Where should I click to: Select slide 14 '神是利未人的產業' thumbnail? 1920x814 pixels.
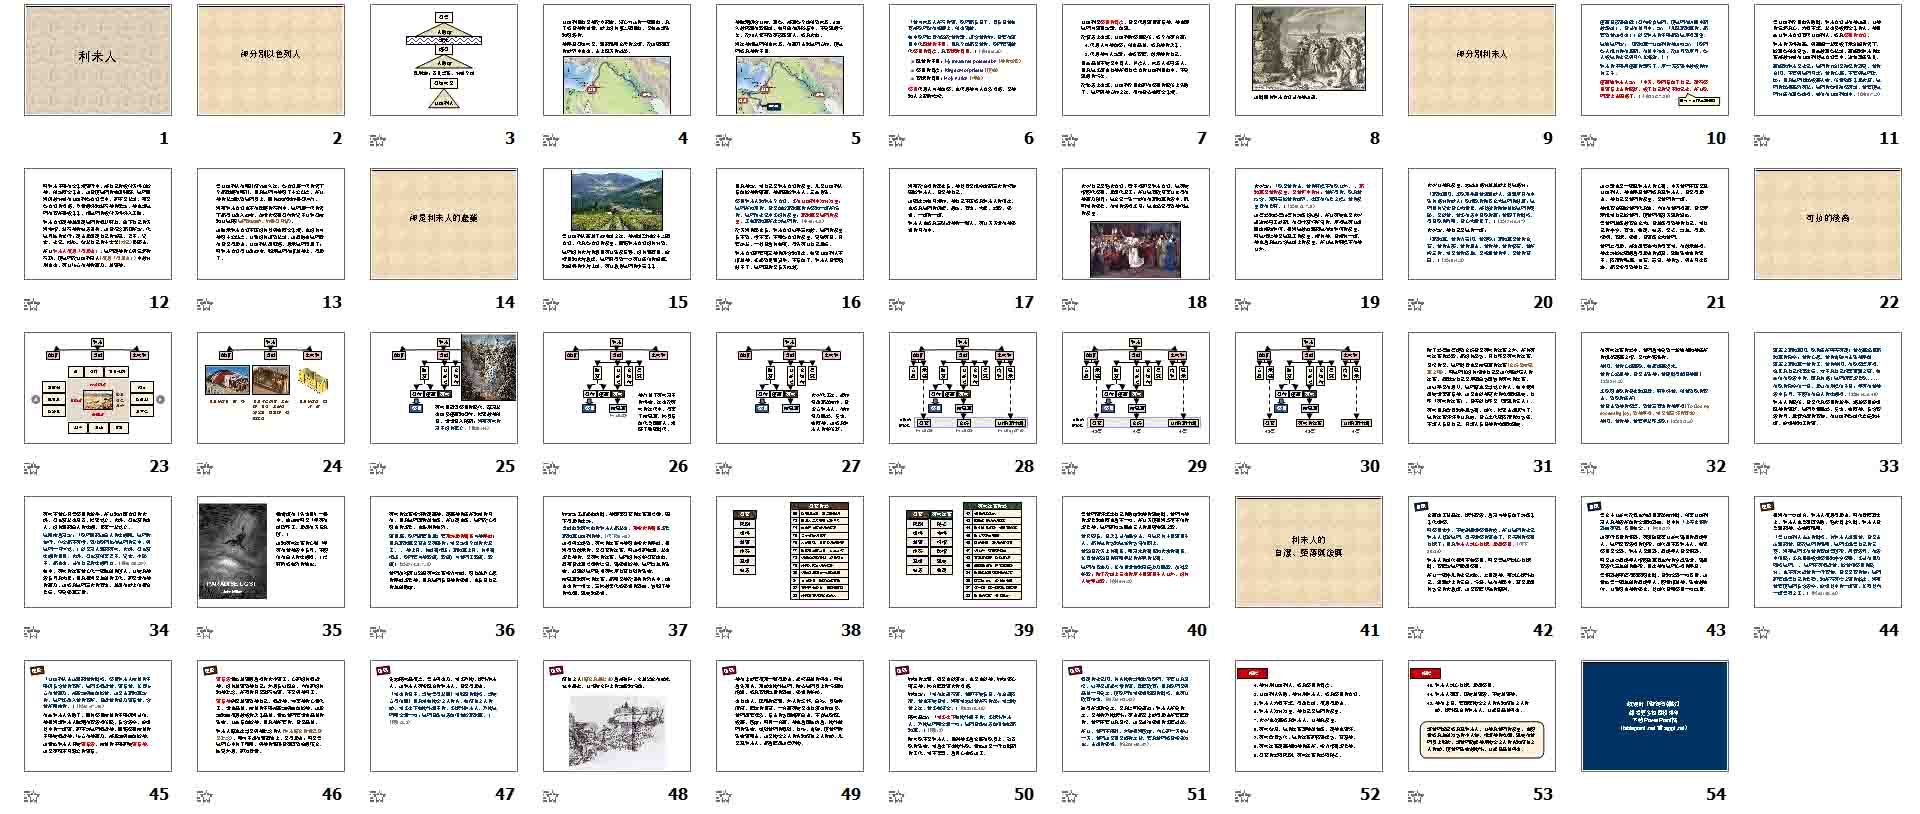tap(444, 223)
